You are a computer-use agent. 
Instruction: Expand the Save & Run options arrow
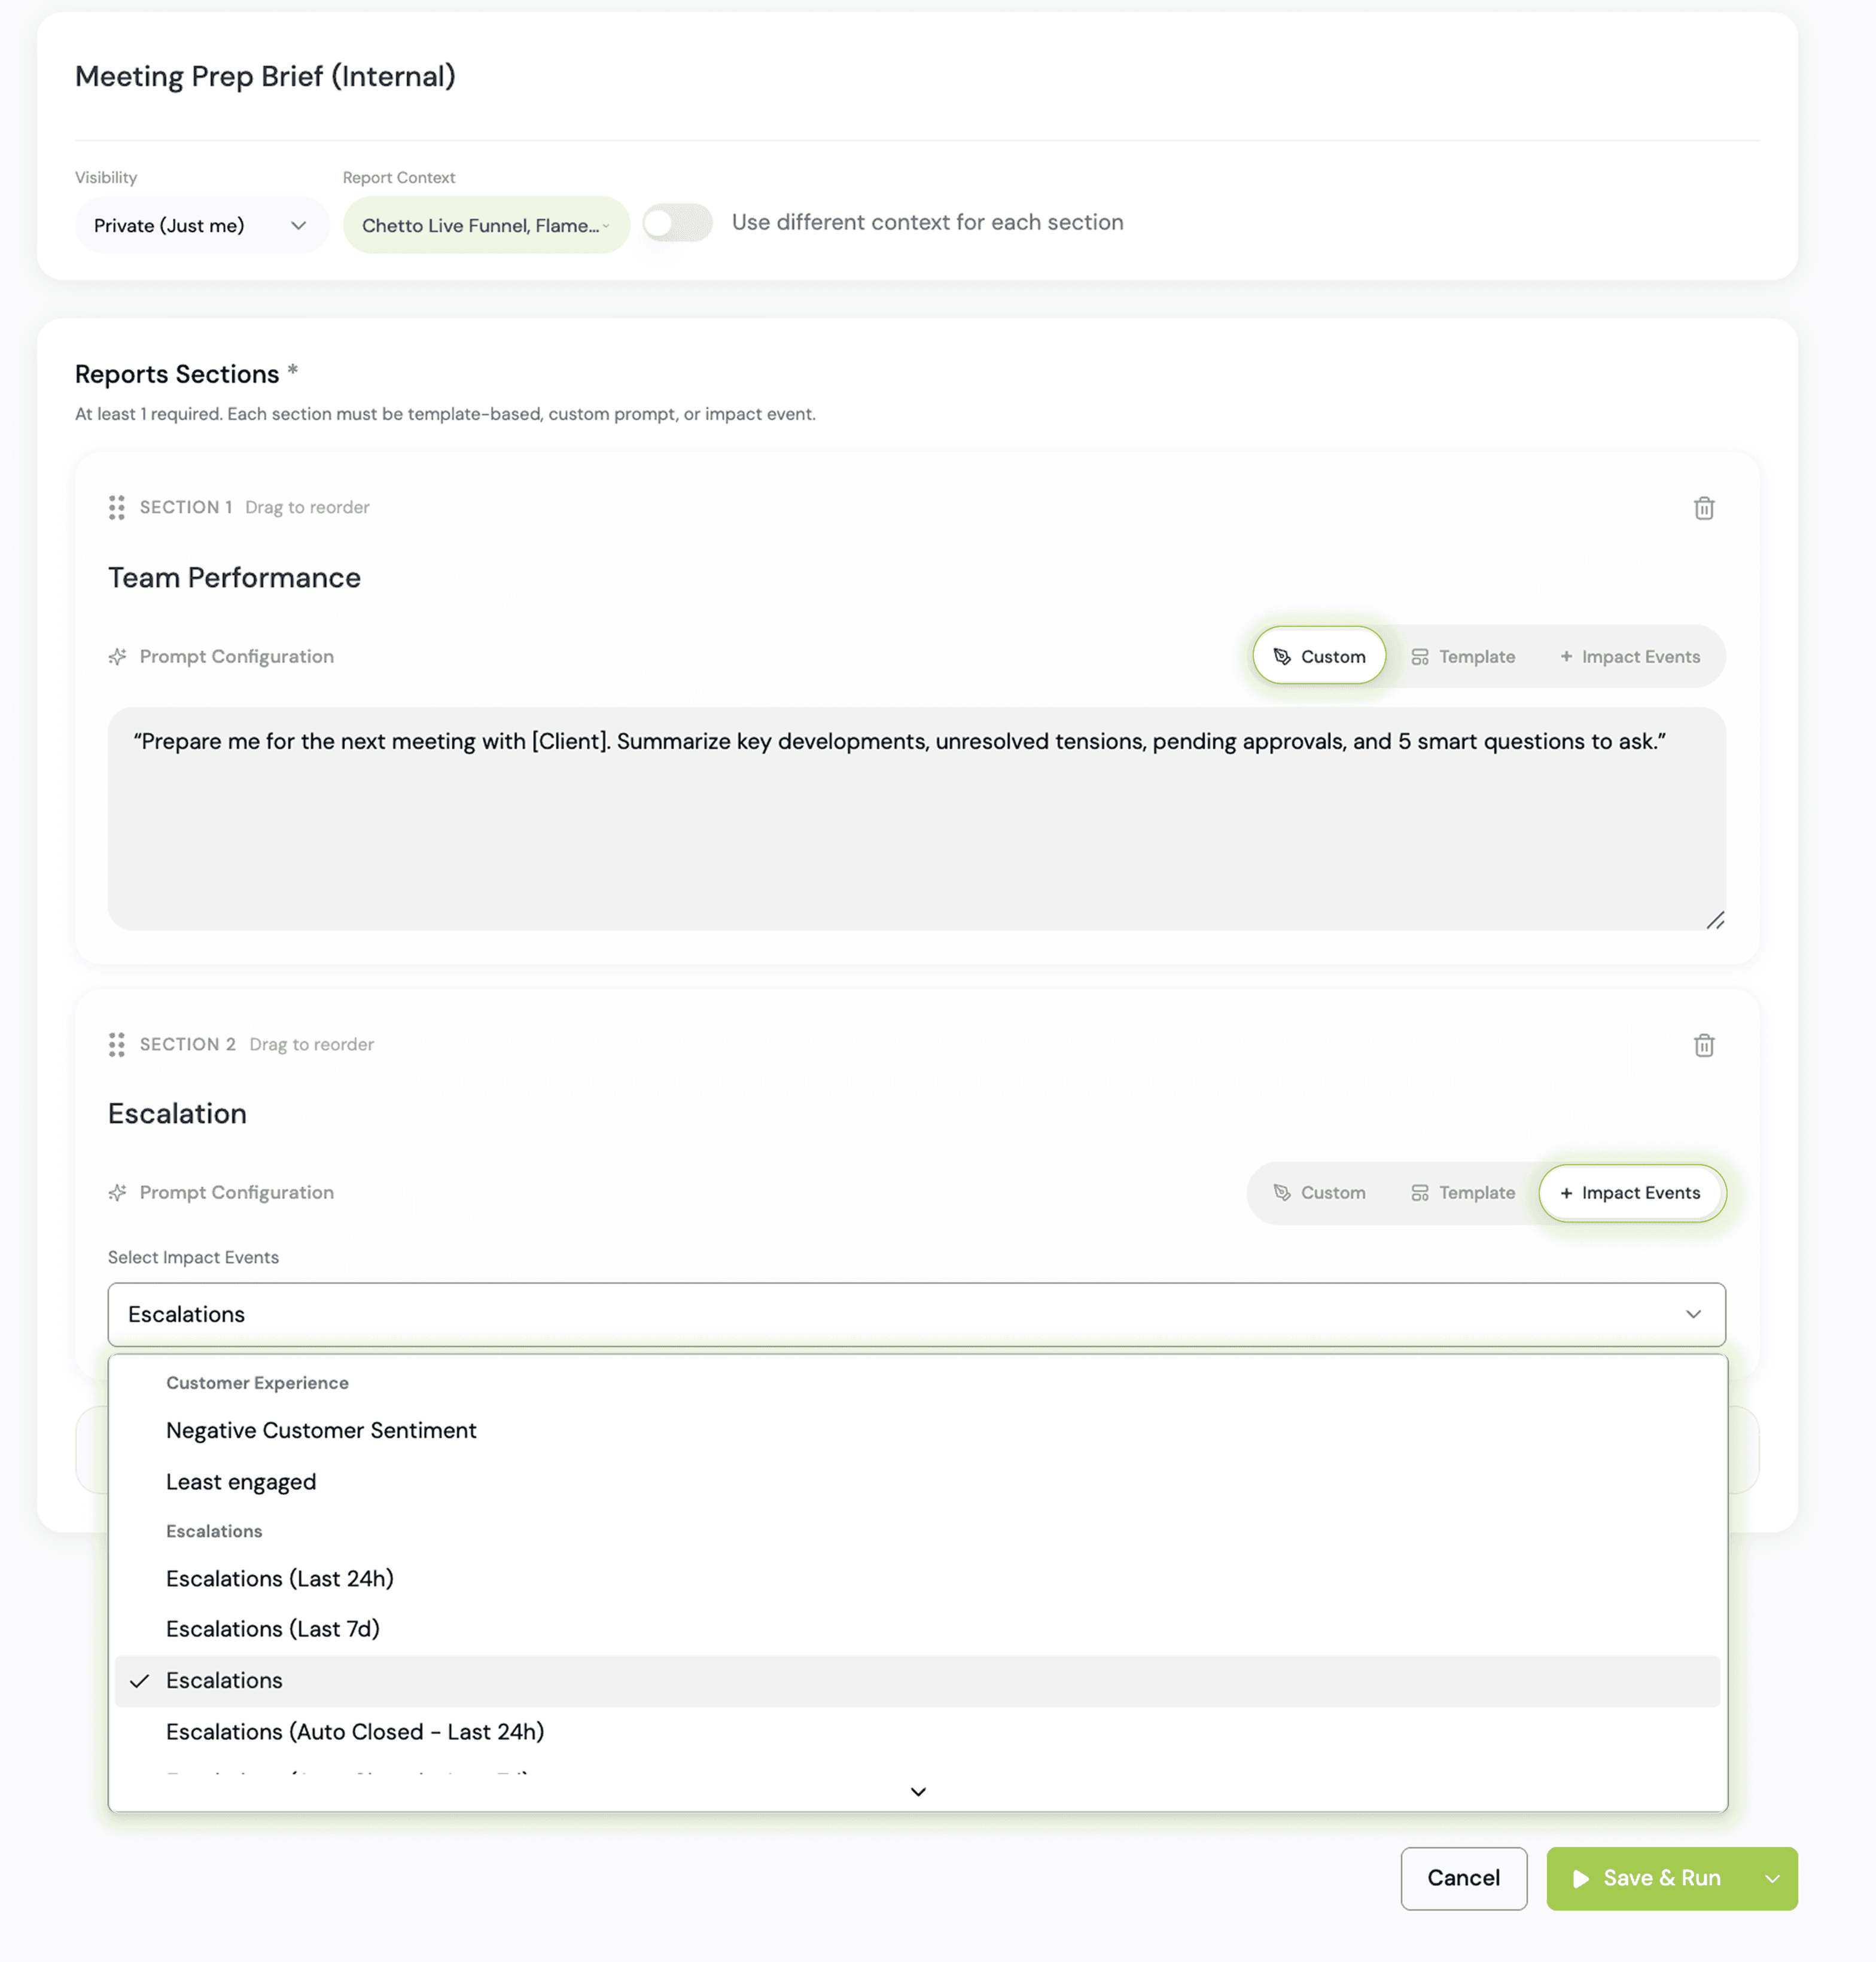[x=1771, y=1879]
